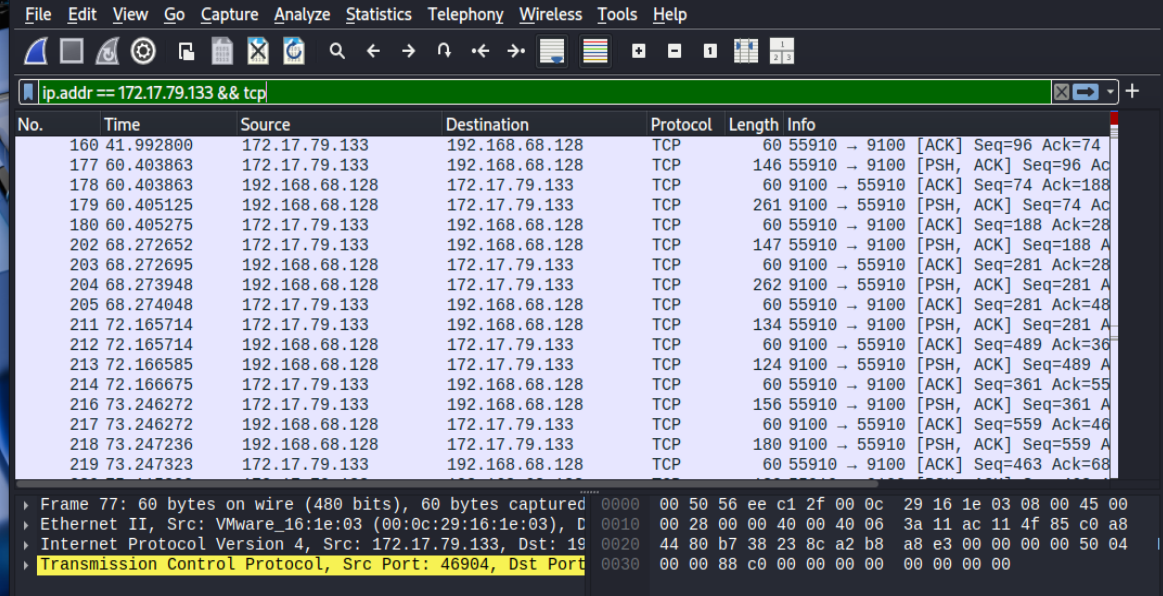The image size is (1163, 596).
Task: Add a display filter button
Action: point(1132,91)
